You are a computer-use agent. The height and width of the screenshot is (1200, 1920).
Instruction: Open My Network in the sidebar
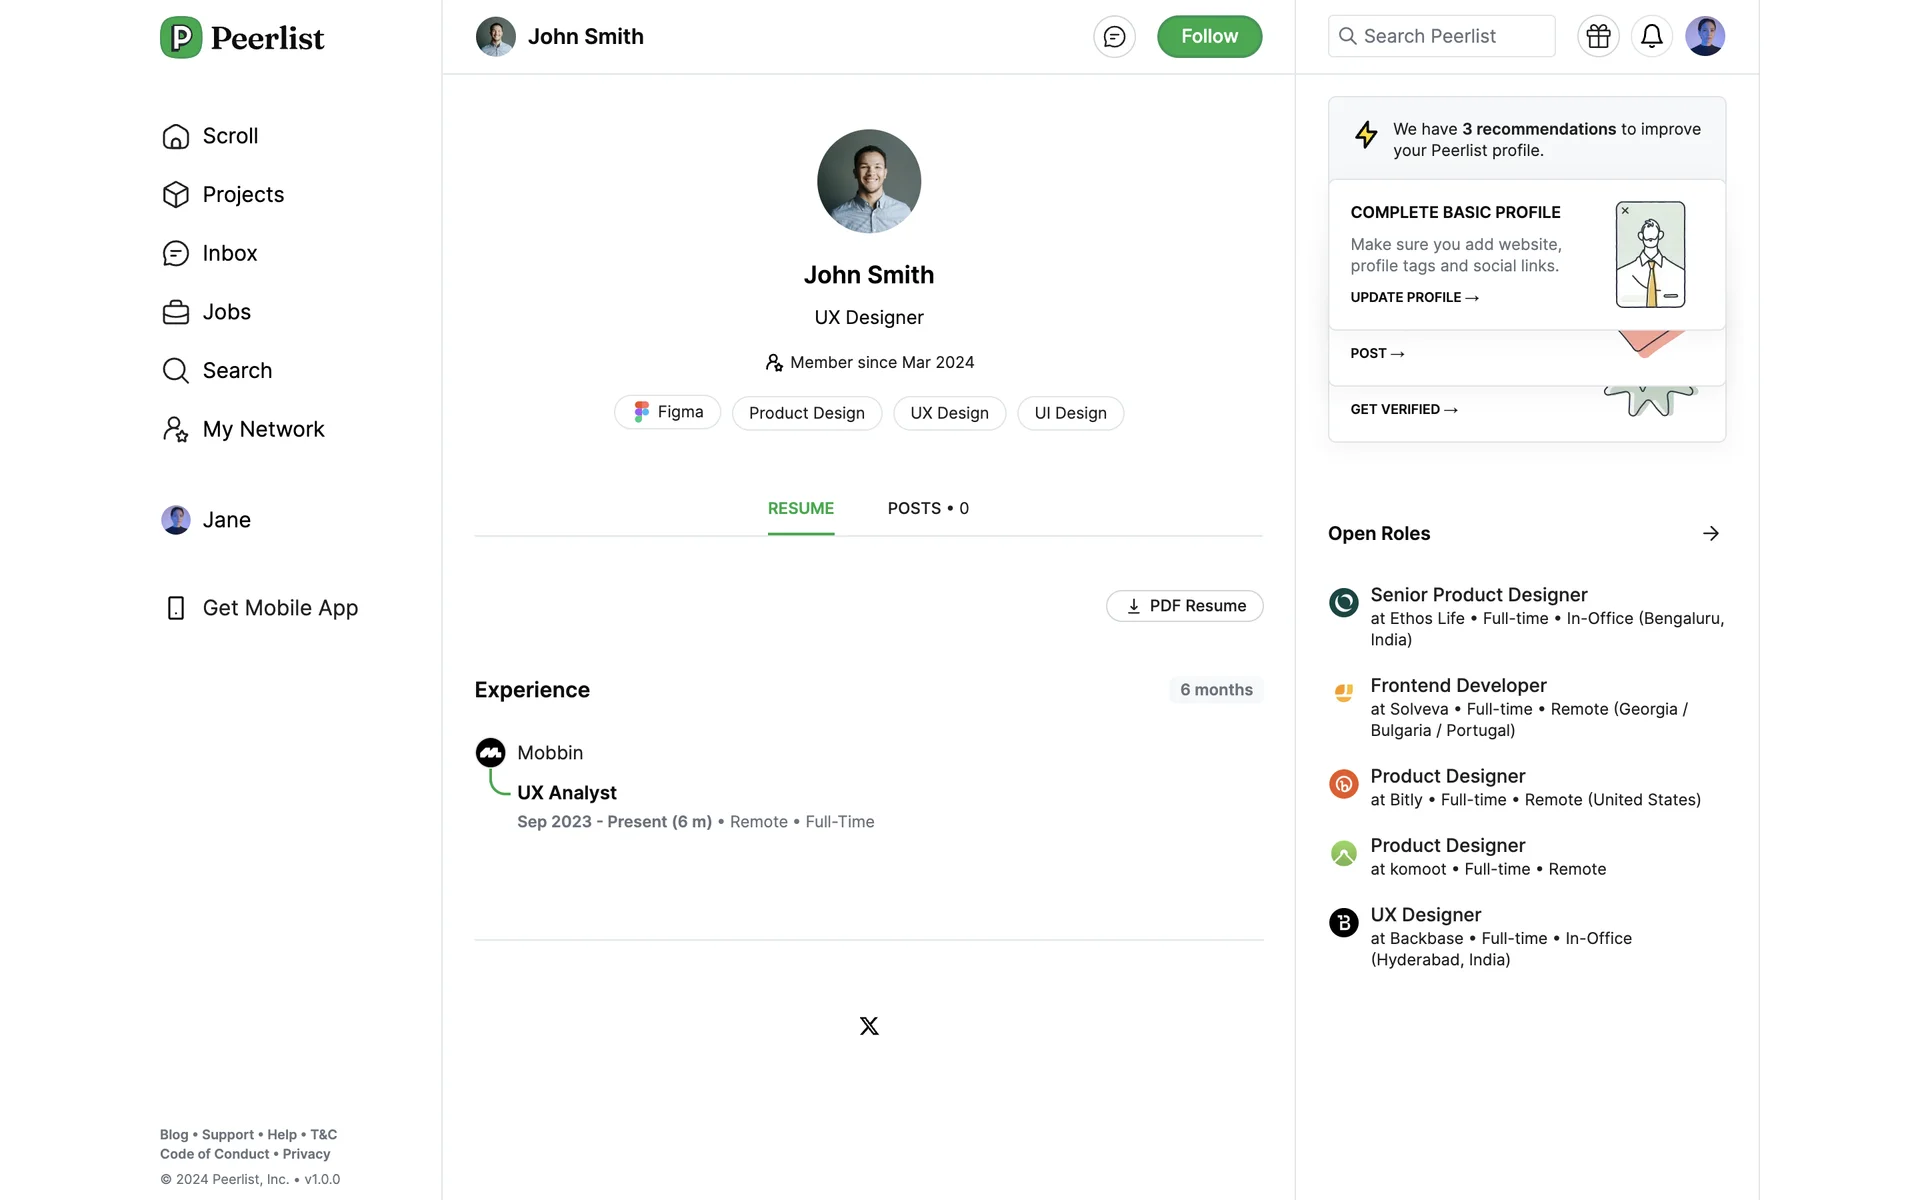[x=262, y=430]
